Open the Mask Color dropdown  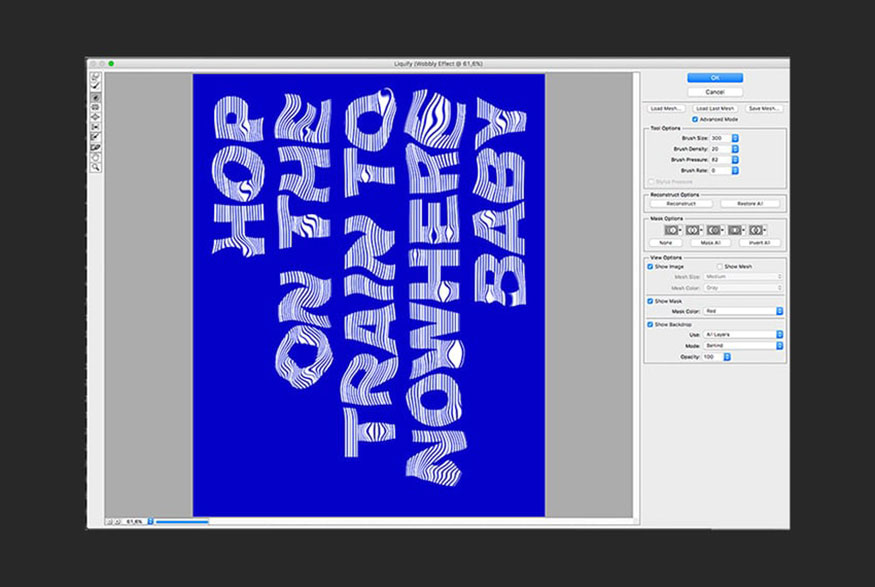743,311
